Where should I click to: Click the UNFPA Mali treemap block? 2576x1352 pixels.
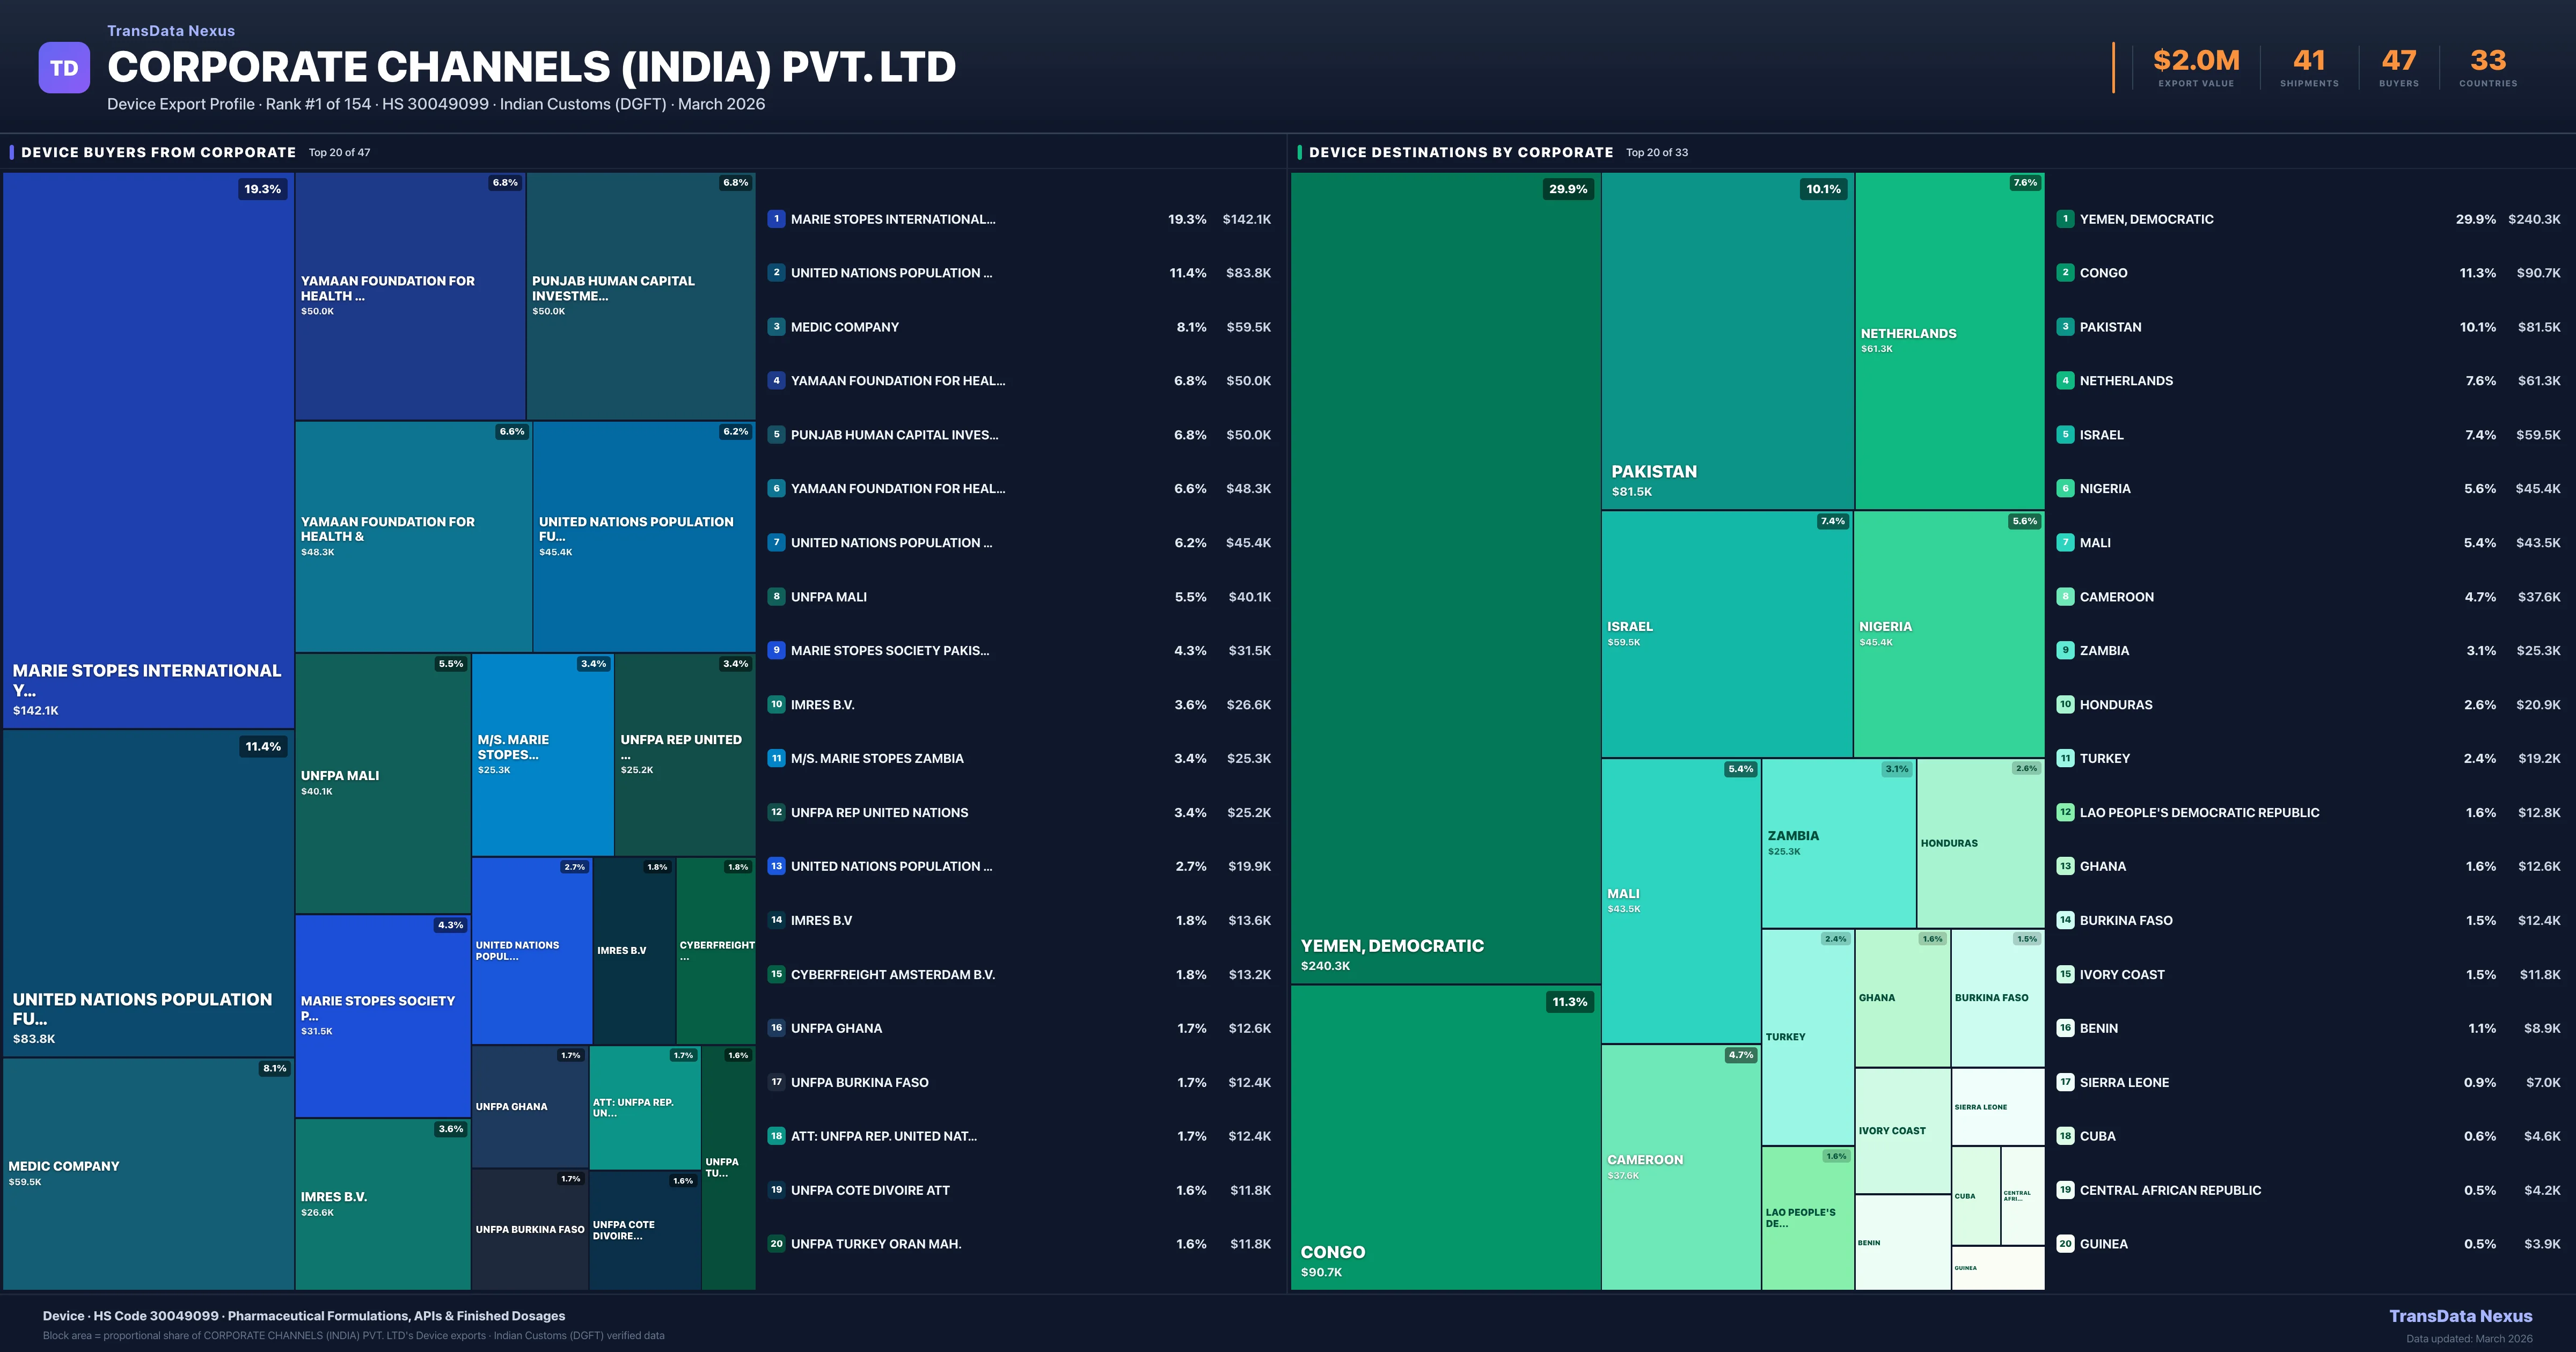pos(383,783)
